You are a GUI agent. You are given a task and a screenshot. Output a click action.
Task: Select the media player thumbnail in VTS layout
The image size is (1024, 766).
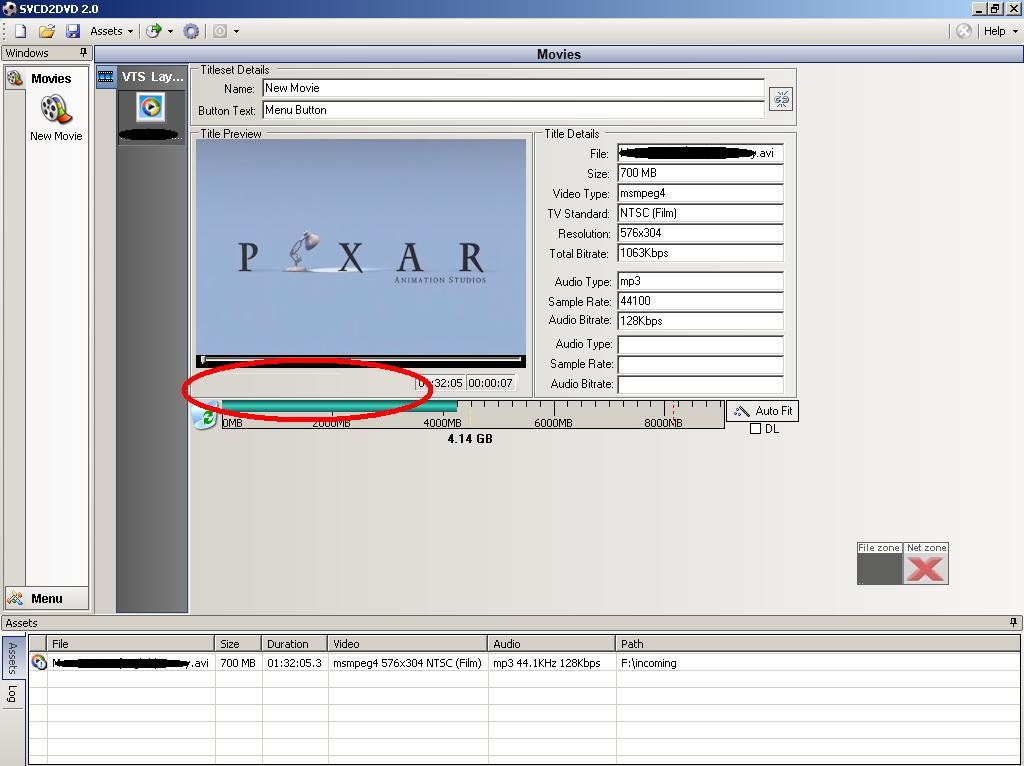click(x=151, y=106)
